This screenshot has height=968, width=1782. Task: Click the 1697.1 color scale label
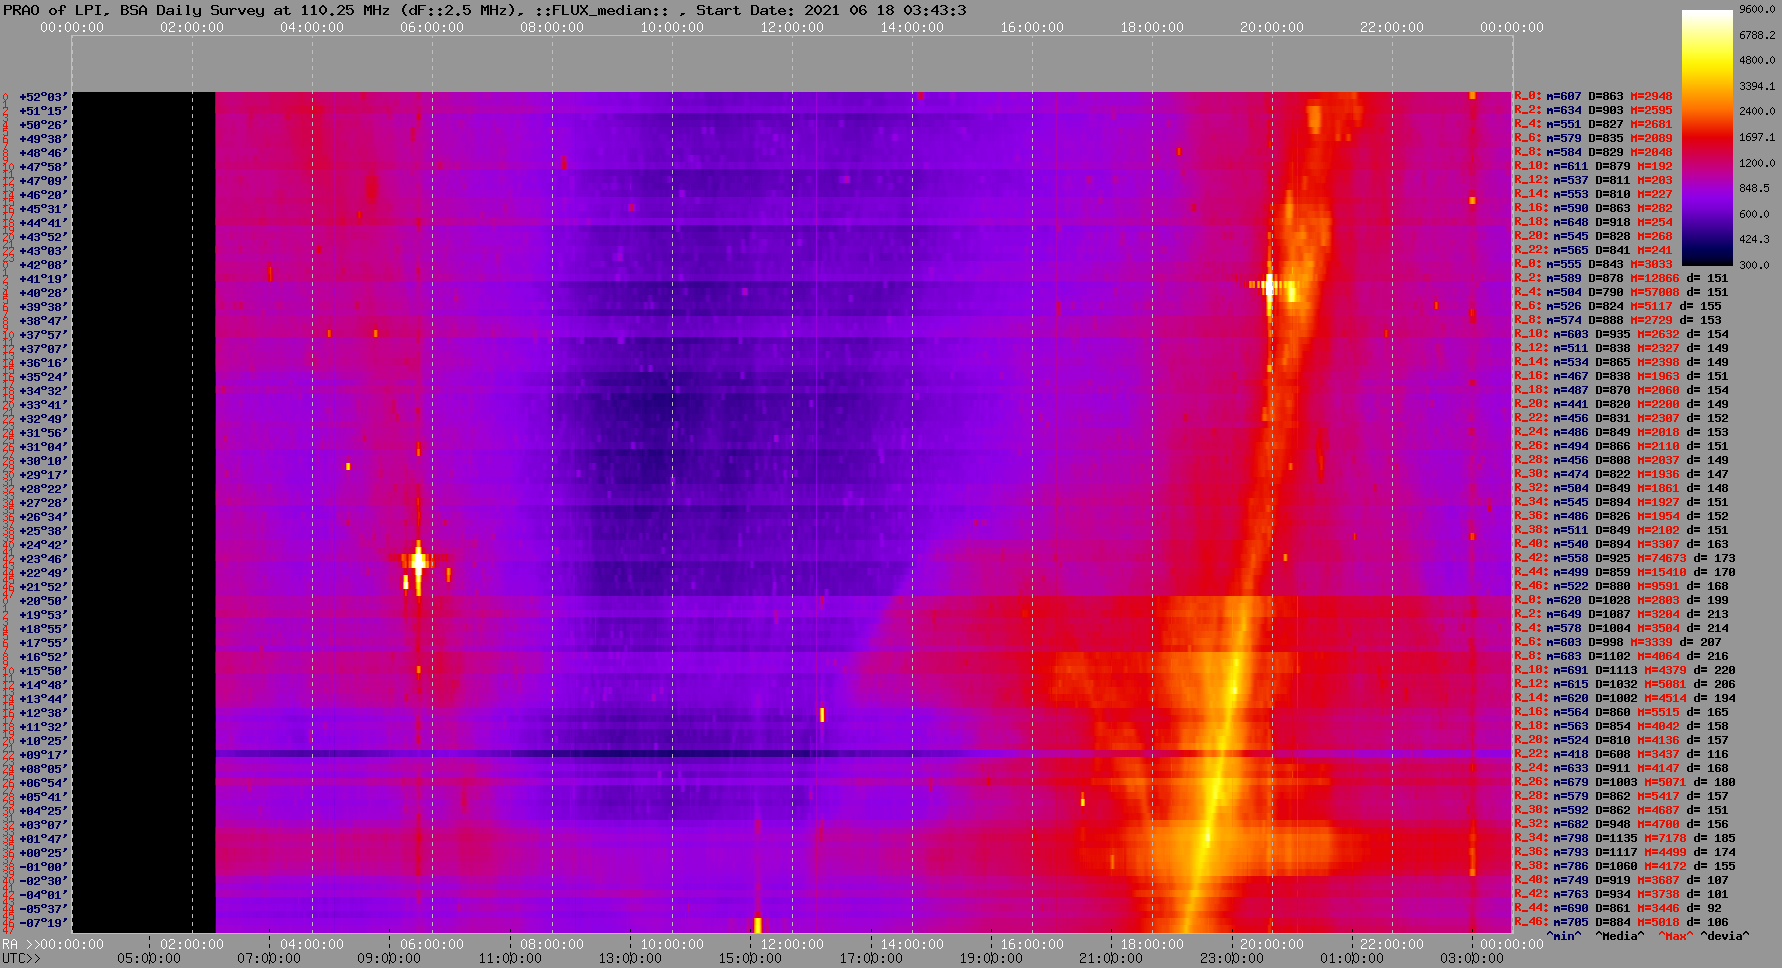tap(1757, 137)
